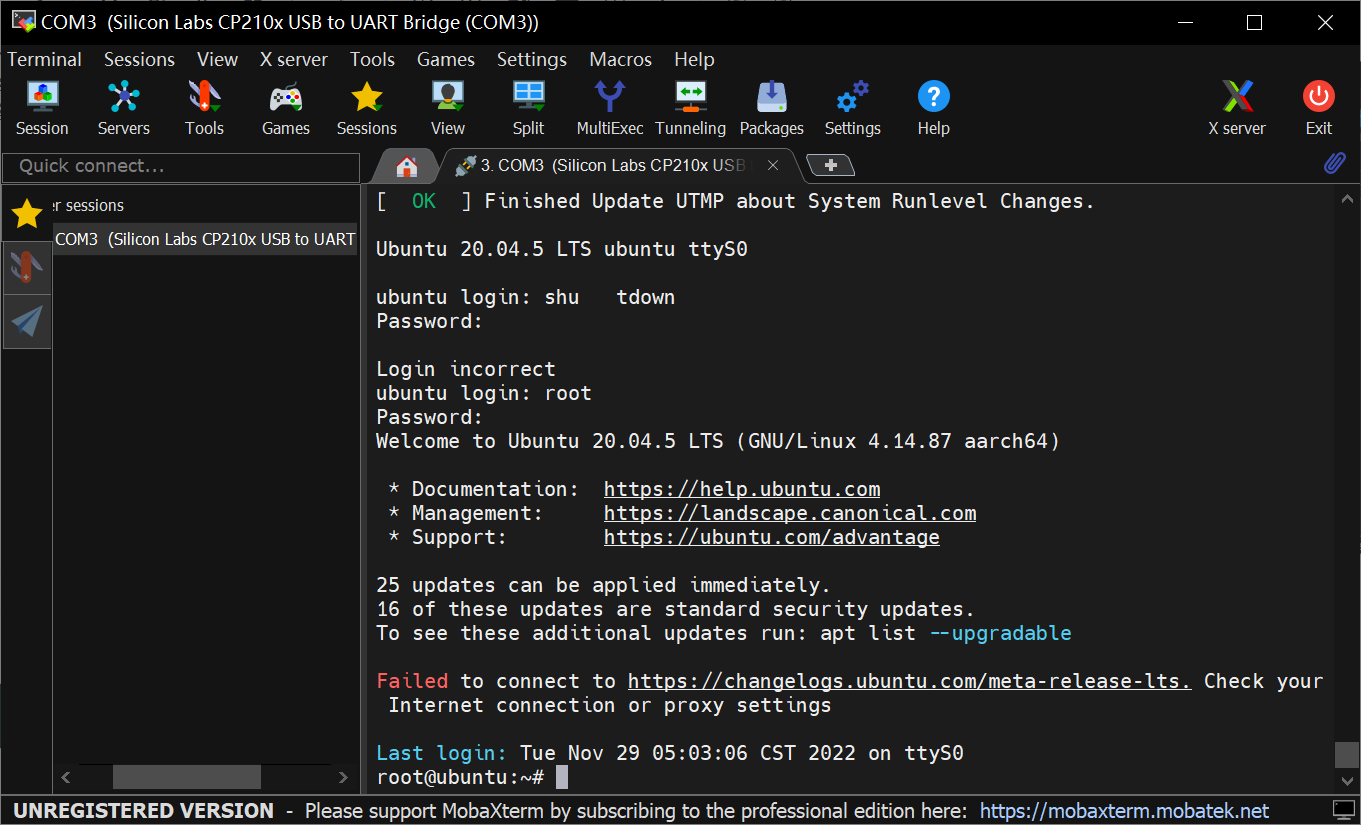Image resolution: width=1361 pixels, height=825 pixels.
Task: Click the root@ubuntu:~# prompt line
Action: coord(460,777)
